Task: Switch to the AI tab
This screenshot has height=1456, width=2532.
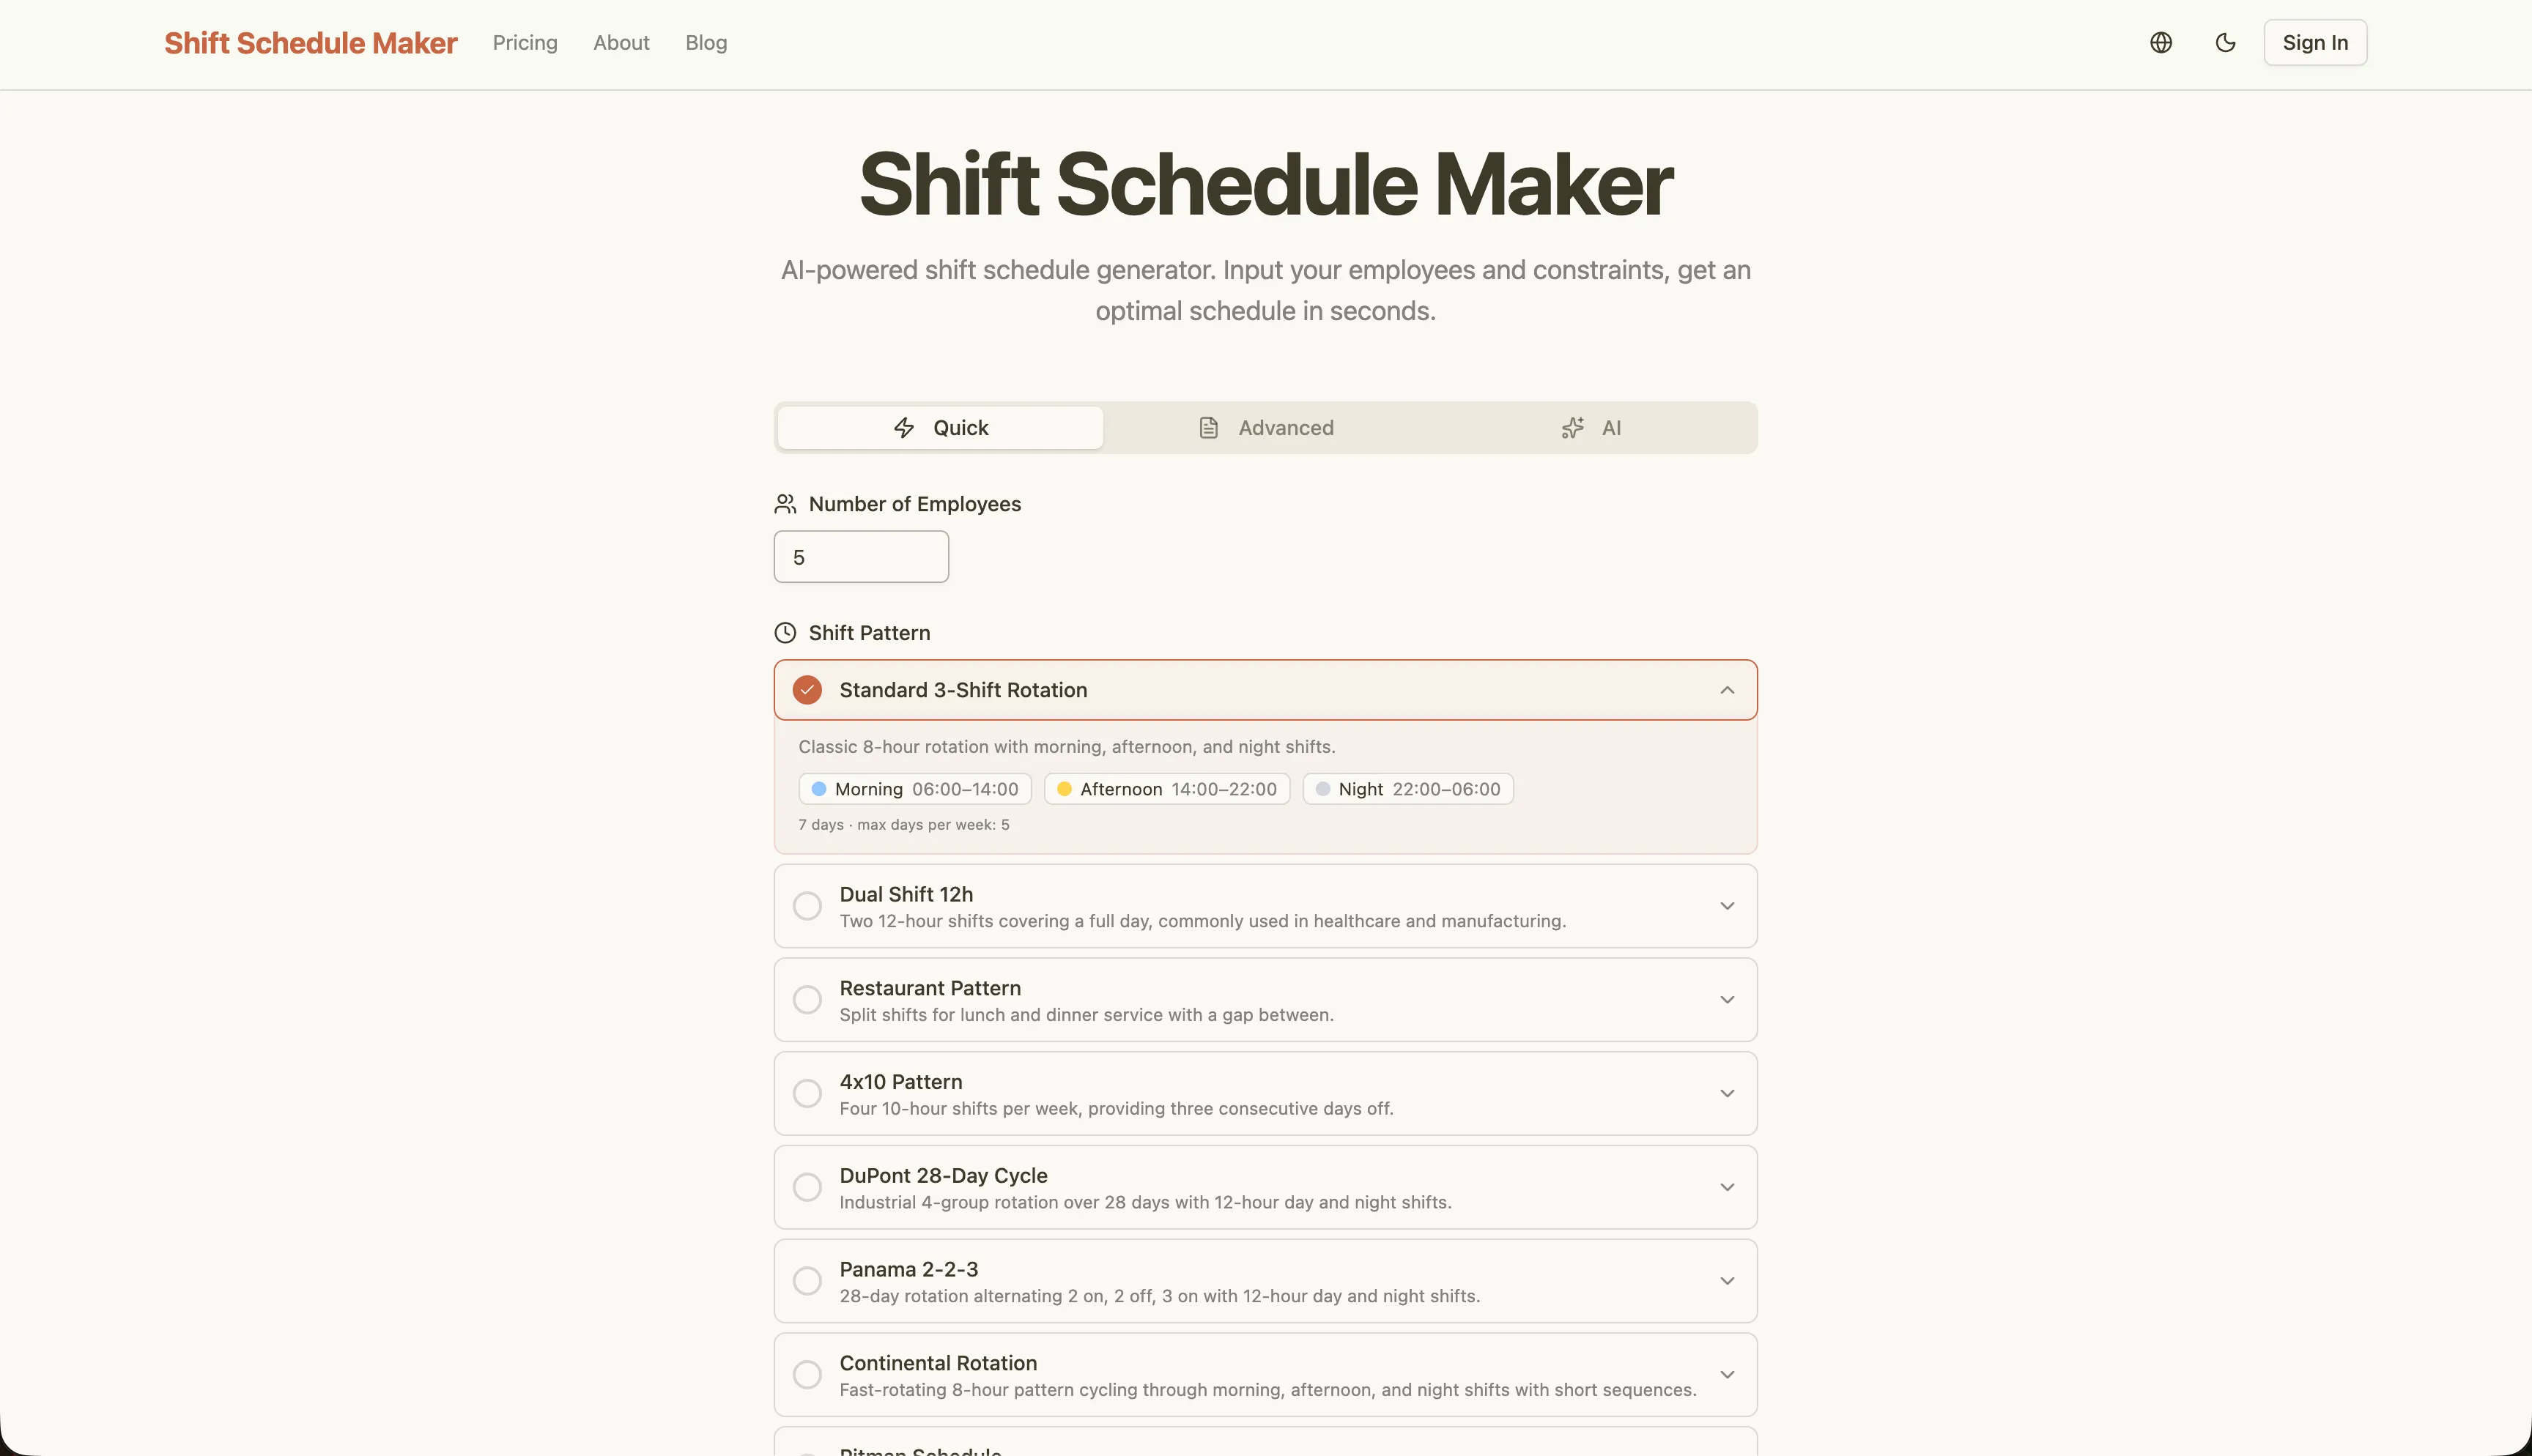Action: click(1610, 427)
